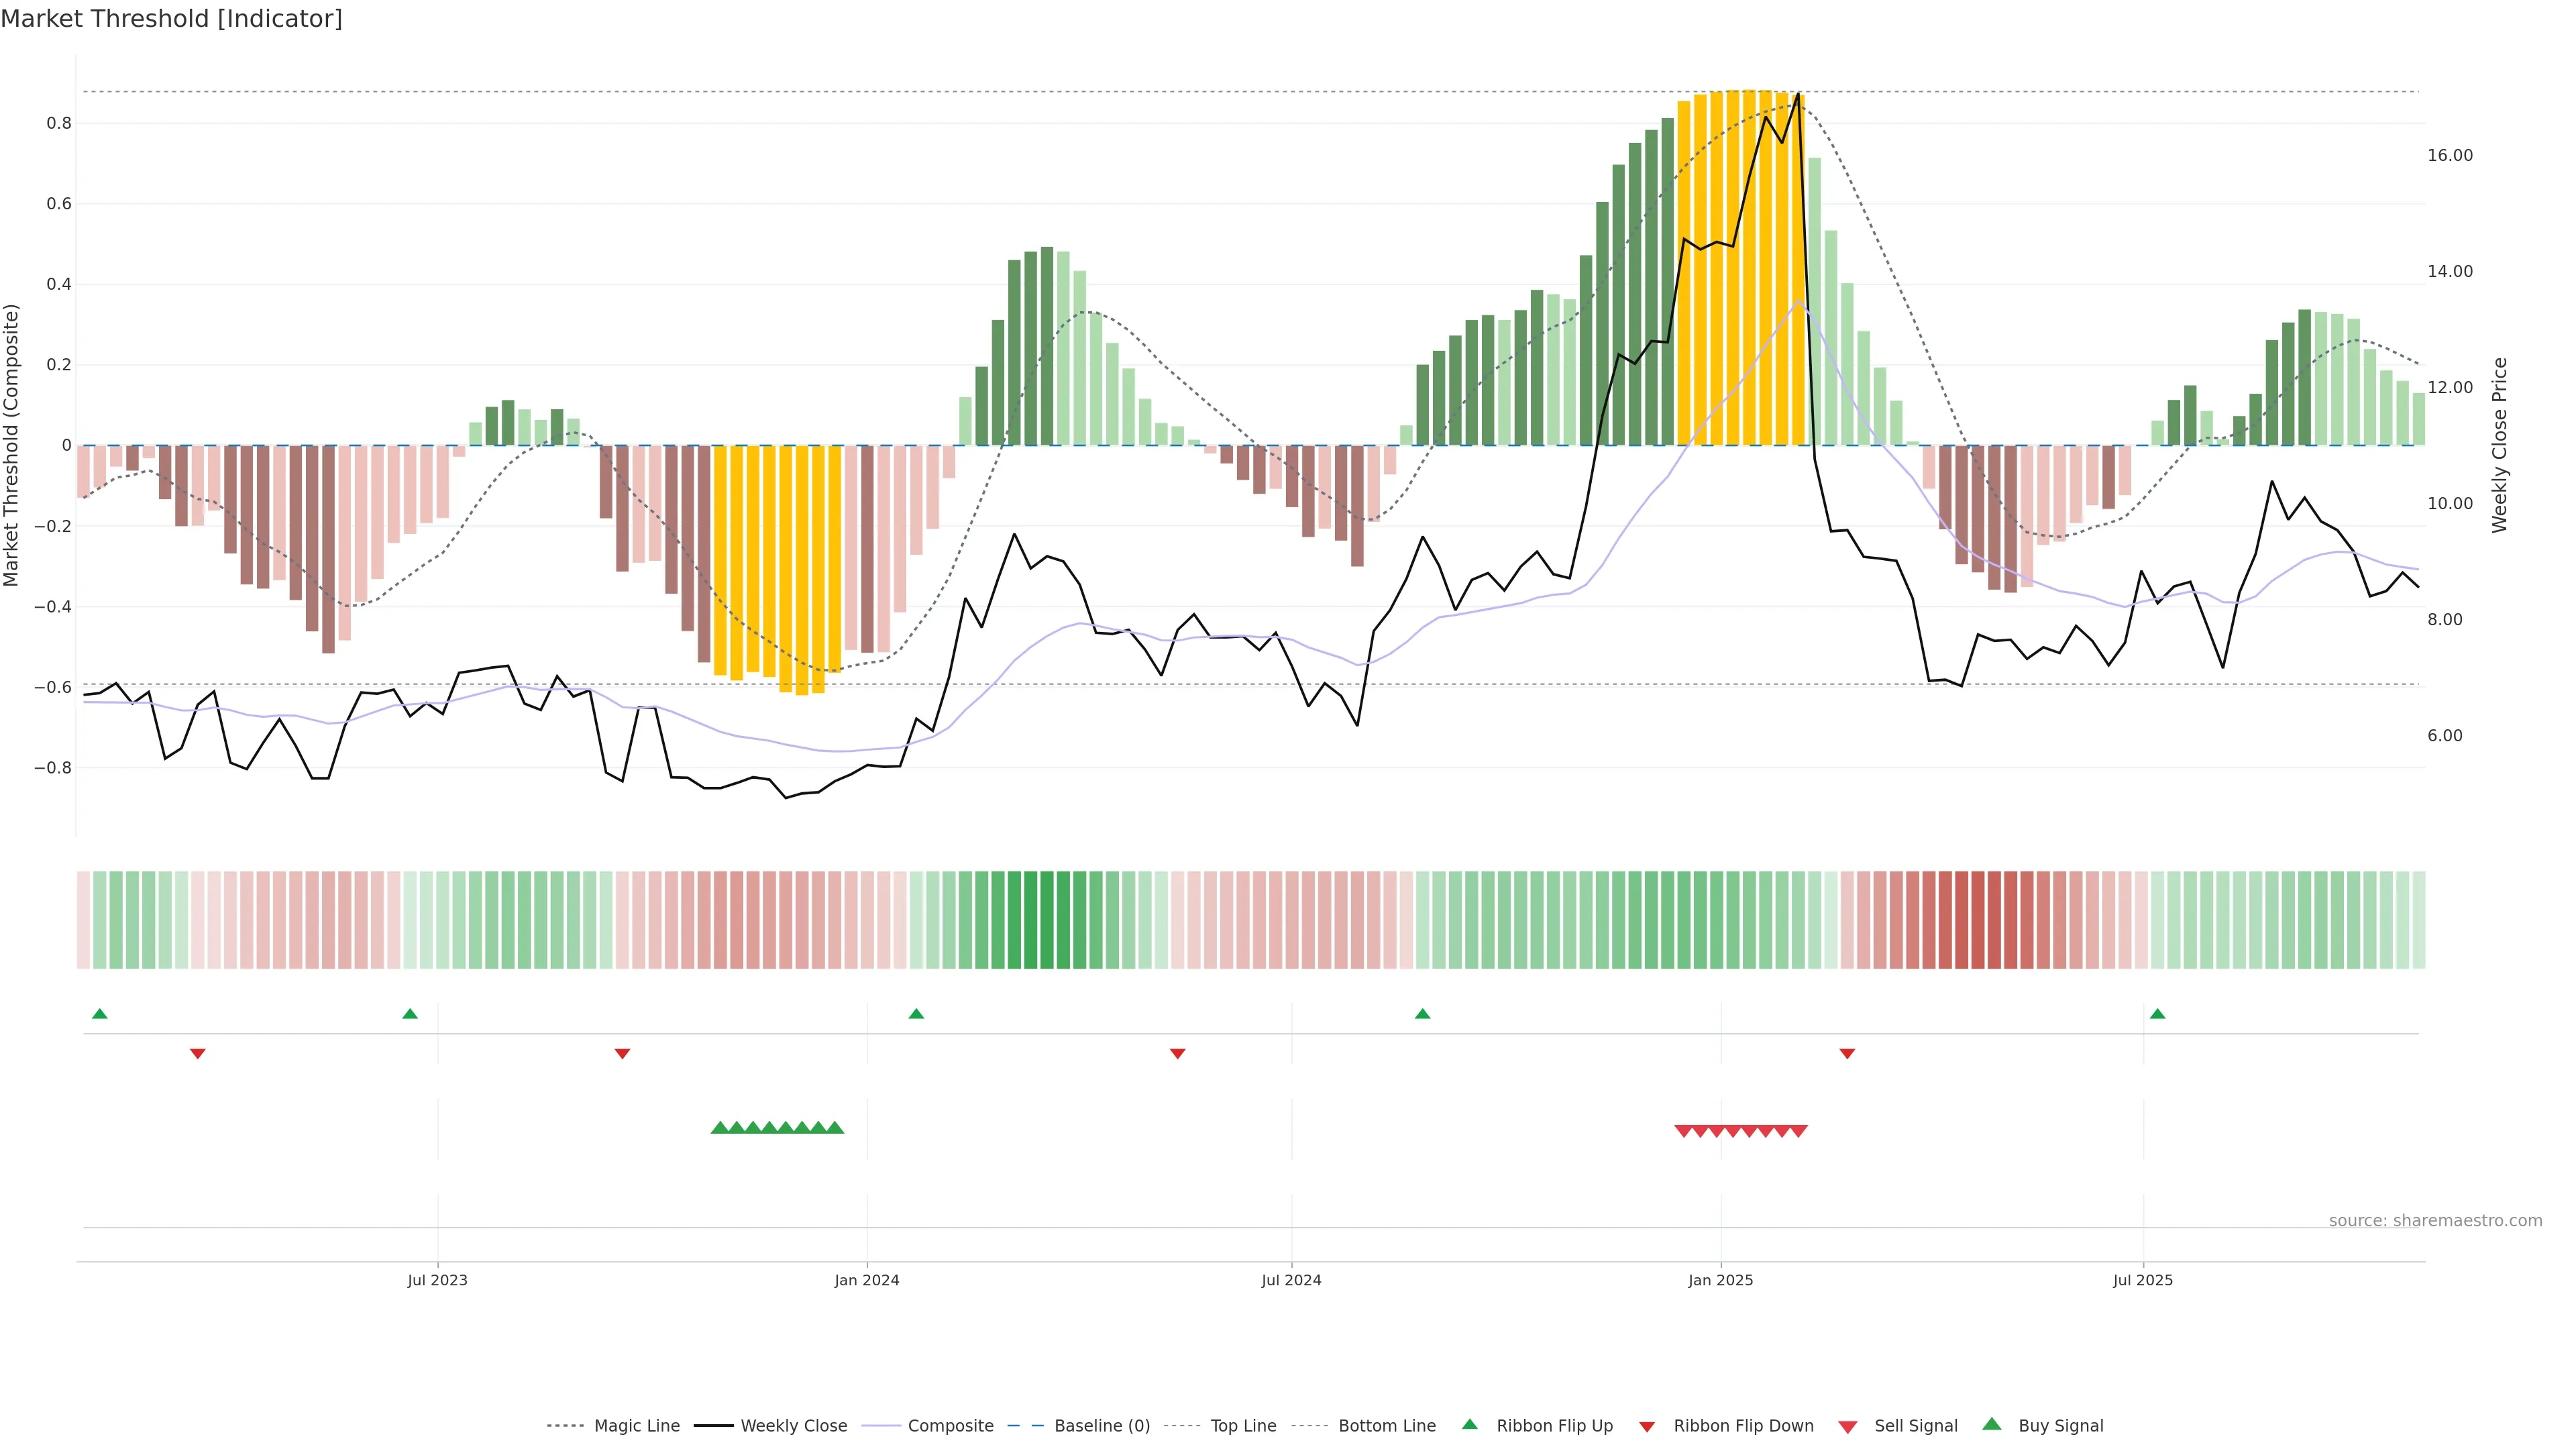The width and height of the screenshot is (2576, 1449).
Task: Hide the Composite line via legend
Action: tap(950, 1426)
